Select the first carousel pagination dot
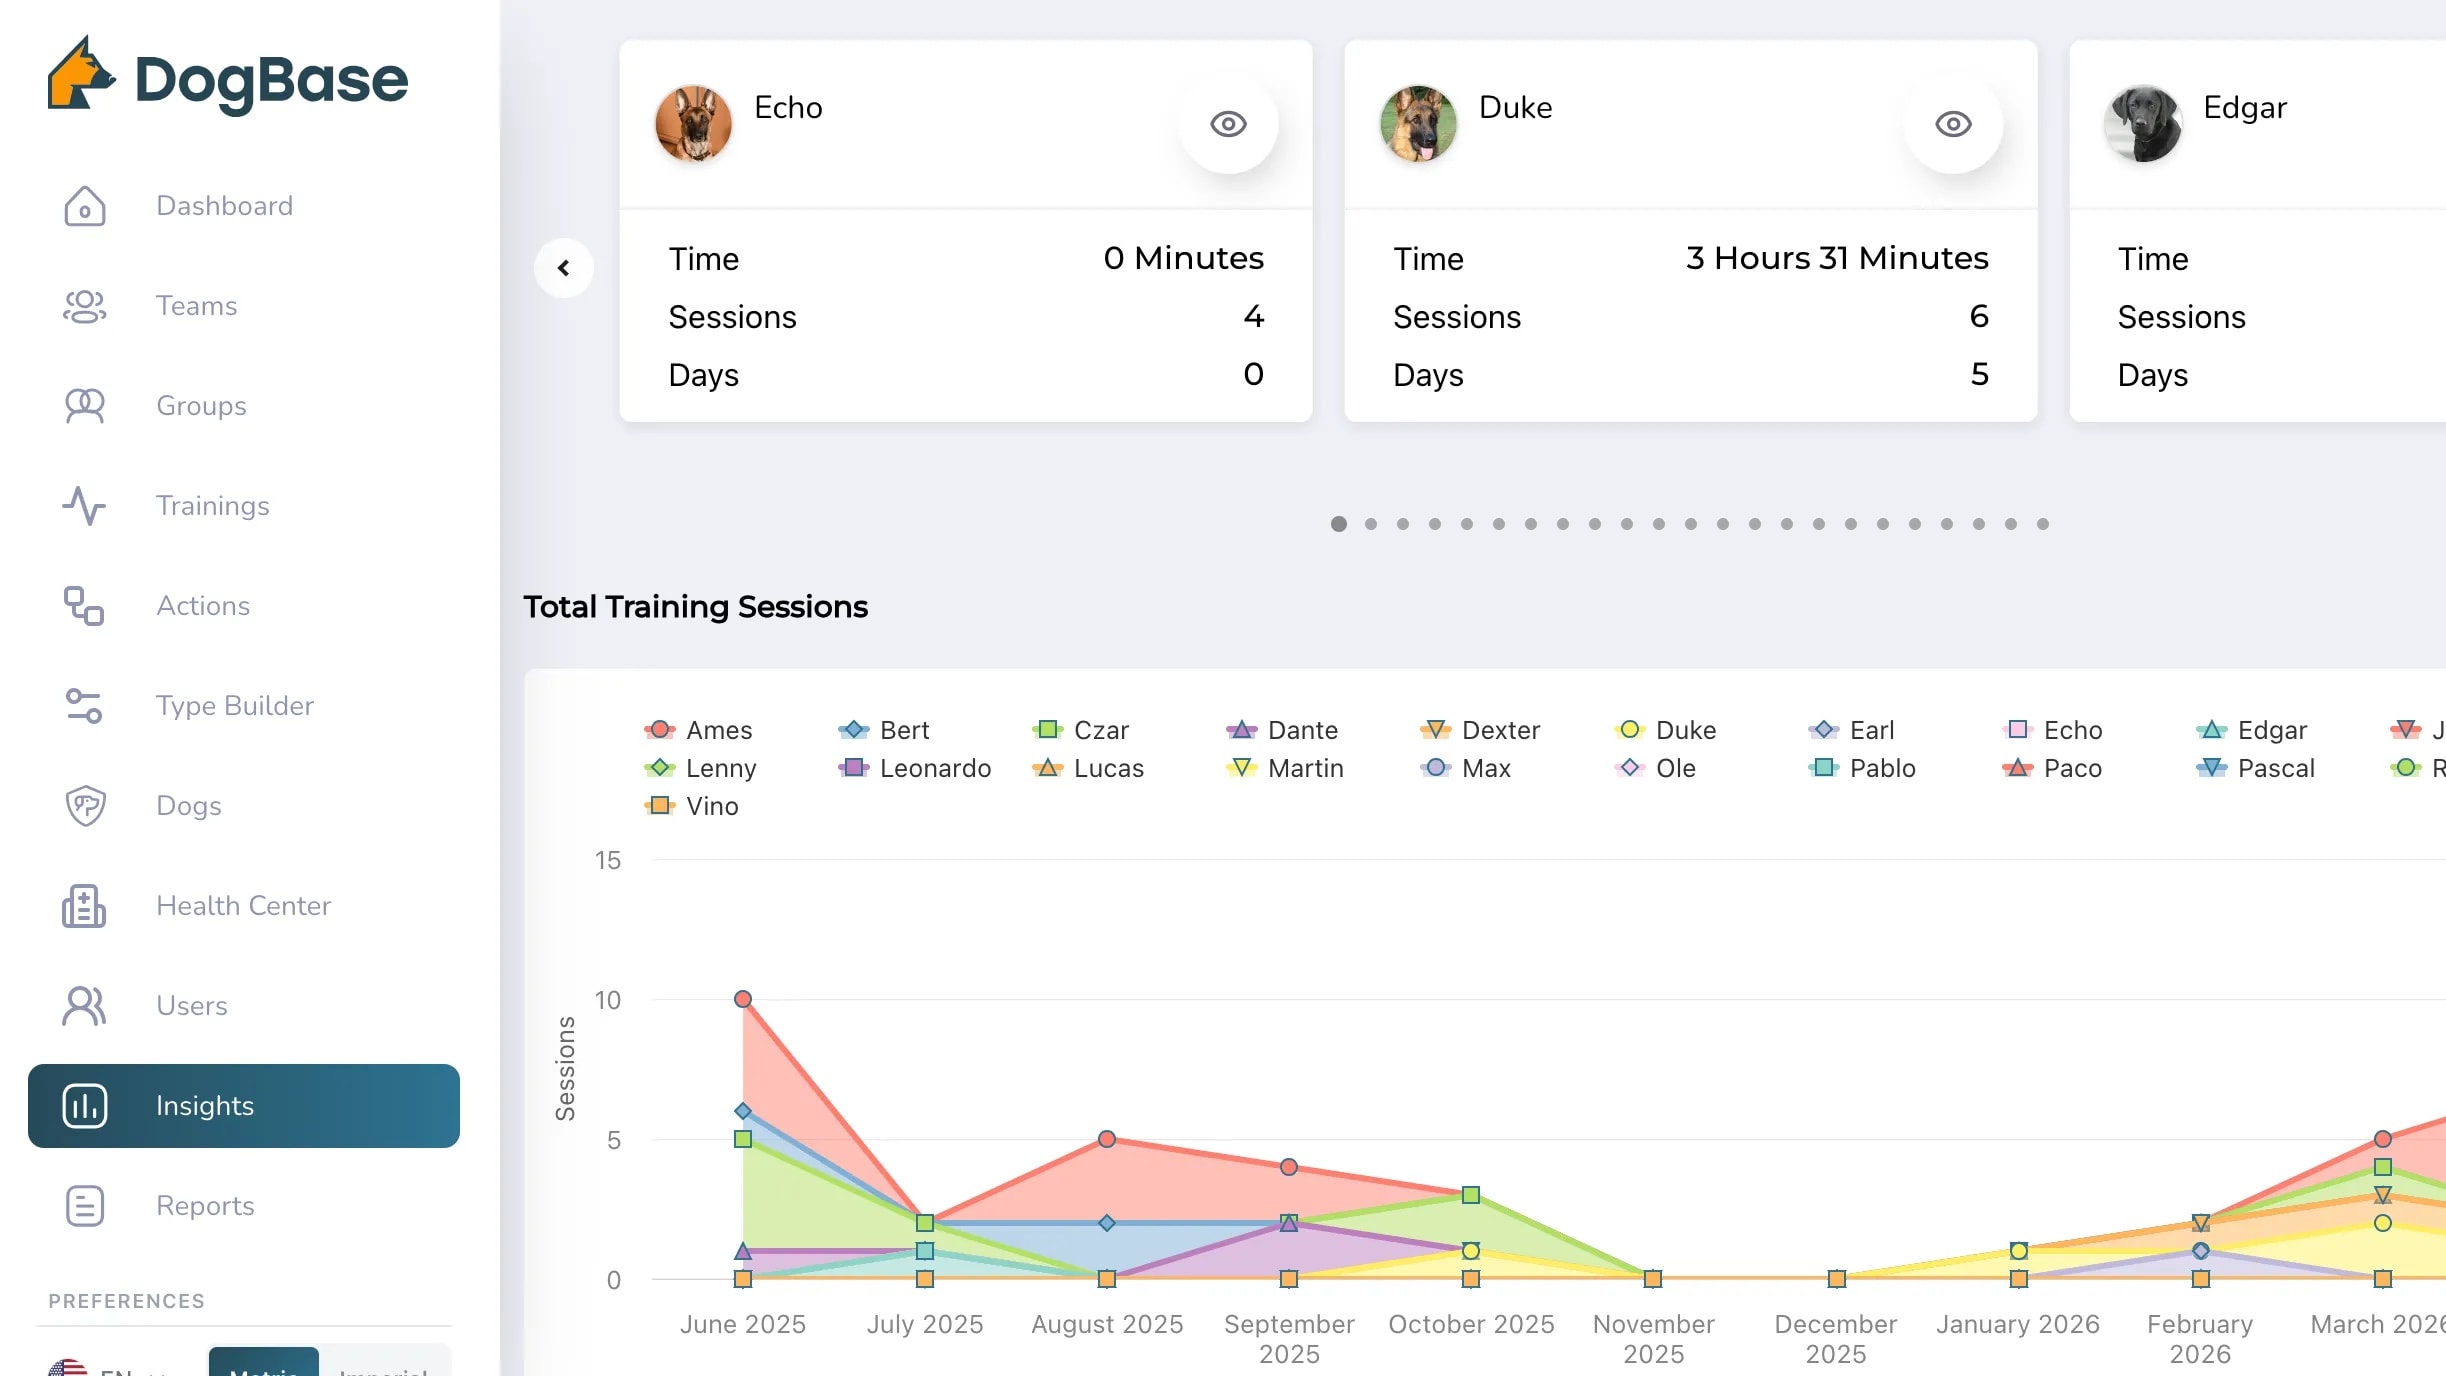The width and height of the screenshot is (2446, 1376). pos(1339,524)
